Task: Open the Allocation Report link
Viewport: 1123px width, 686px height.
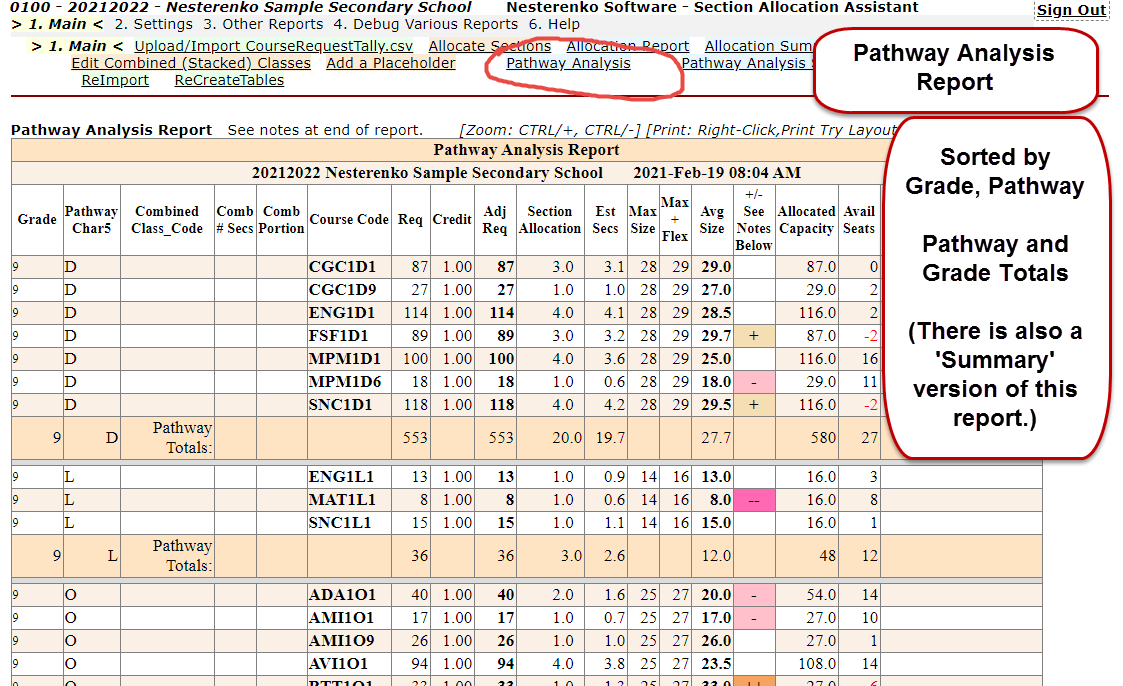Action: pos(627,46)
